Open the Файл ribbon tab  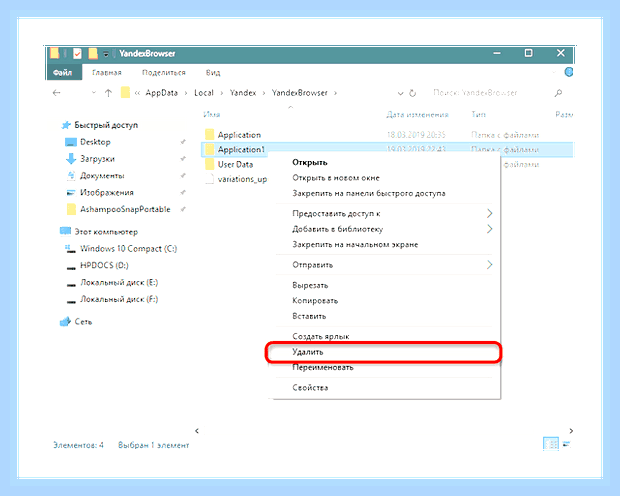(64, 73)
